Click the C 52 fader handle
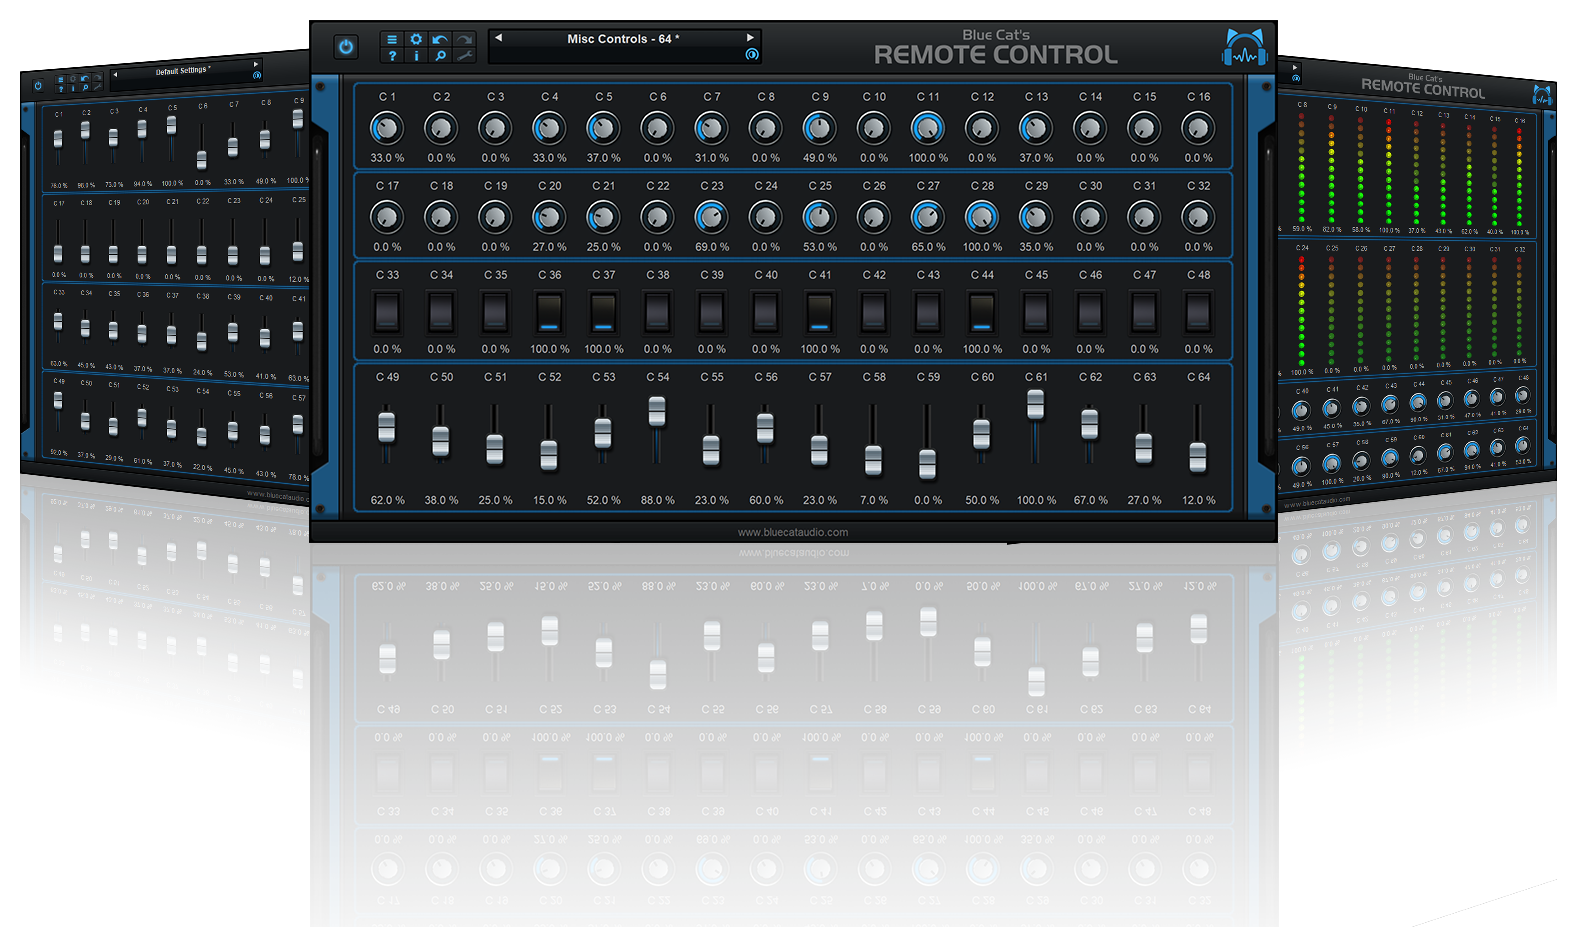 point(549,455)
